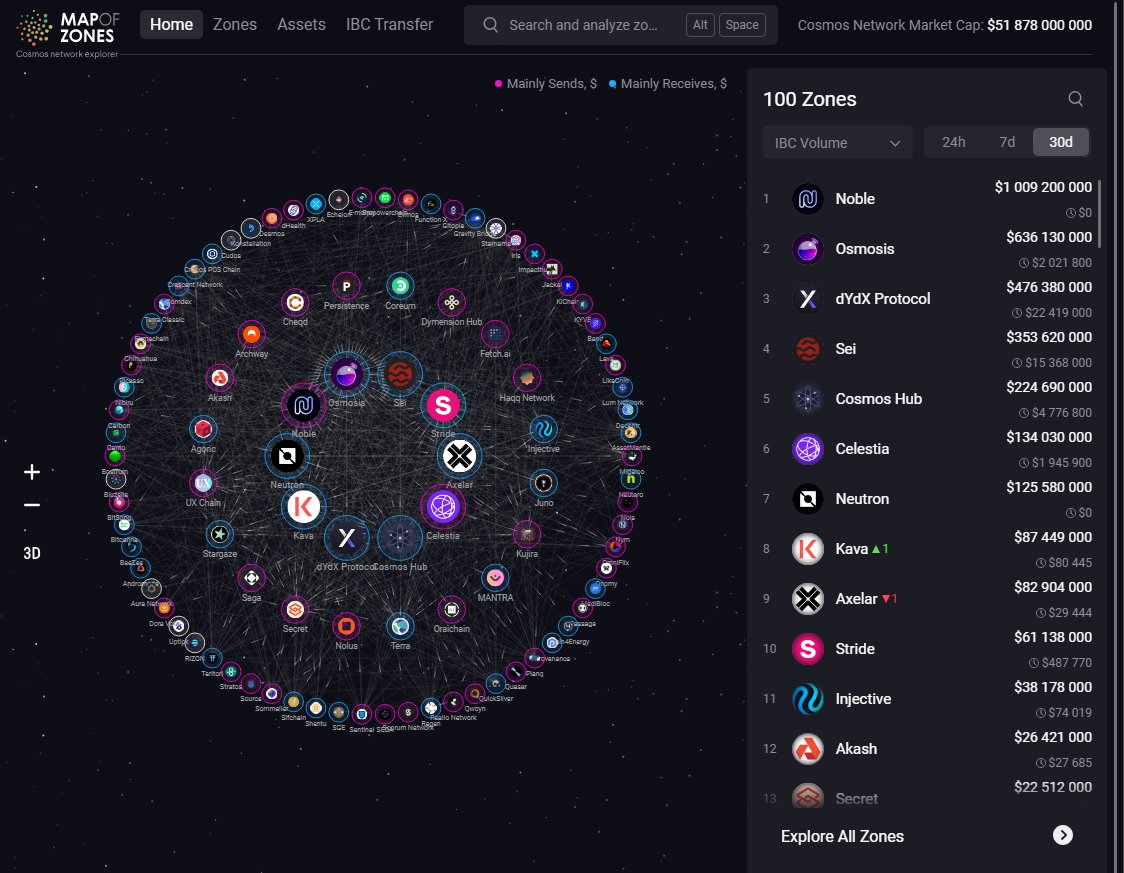1124x873 pixels.
Task: Click the Fetch.ai node on the map
Action: click(495, 334)
